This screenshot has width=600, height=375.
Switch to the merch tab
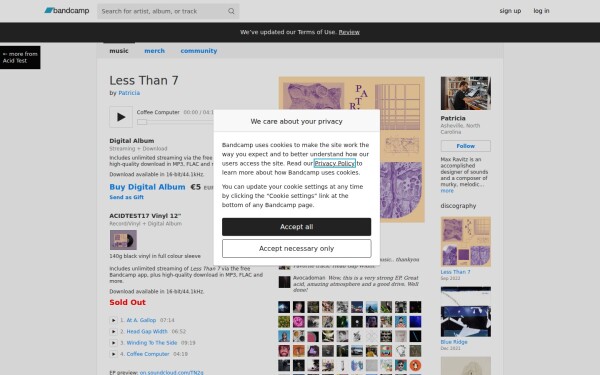(154, 51)
